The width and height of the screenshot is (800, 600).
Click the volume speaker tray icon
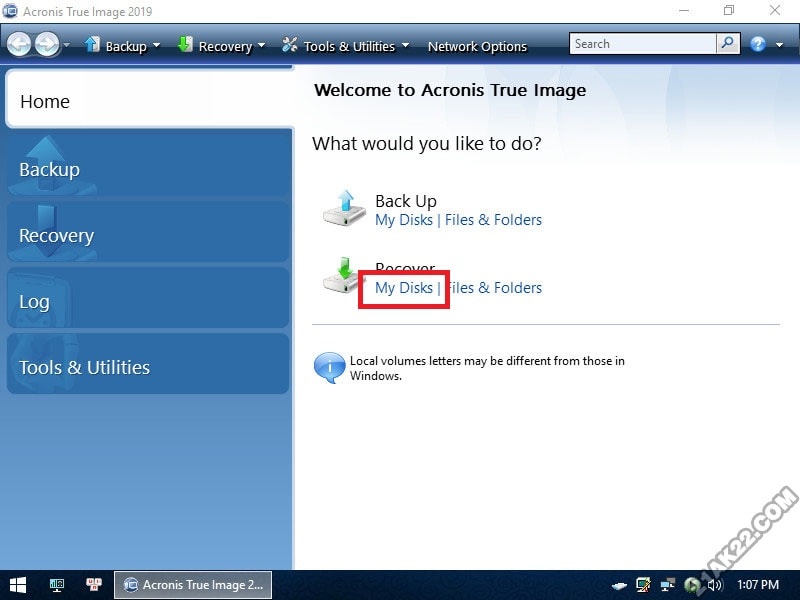pyautogui.click(x=715, y=585)
